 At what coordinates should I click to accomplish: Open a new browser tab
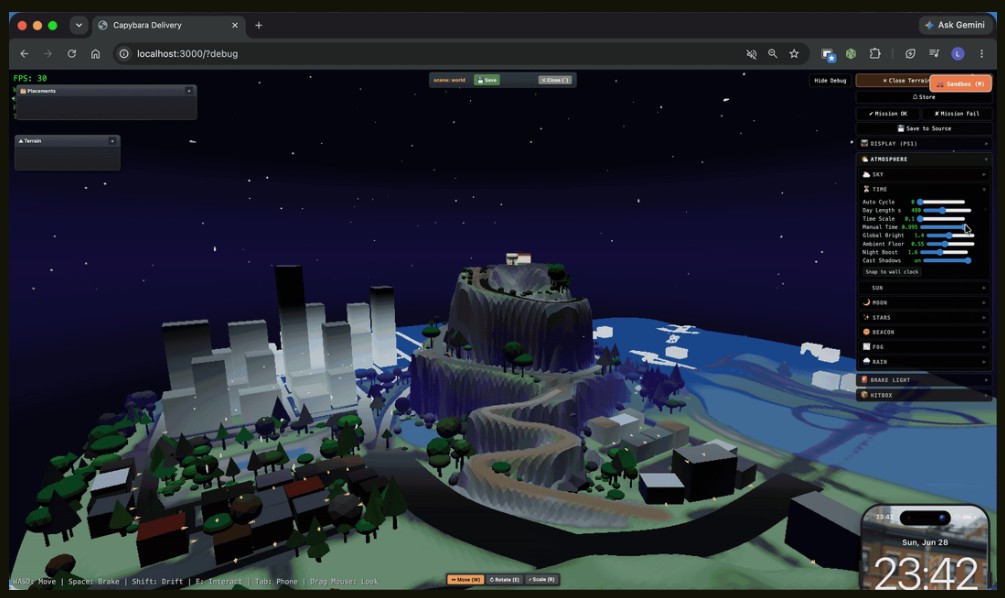click(258, 25)
